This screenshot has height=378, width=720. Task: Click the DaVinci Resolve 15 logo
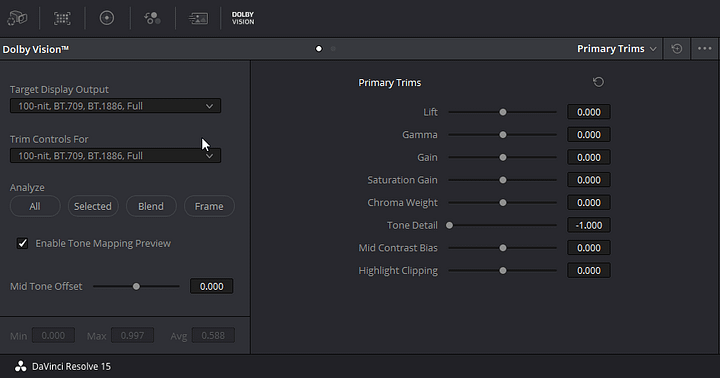coord(21,366)
